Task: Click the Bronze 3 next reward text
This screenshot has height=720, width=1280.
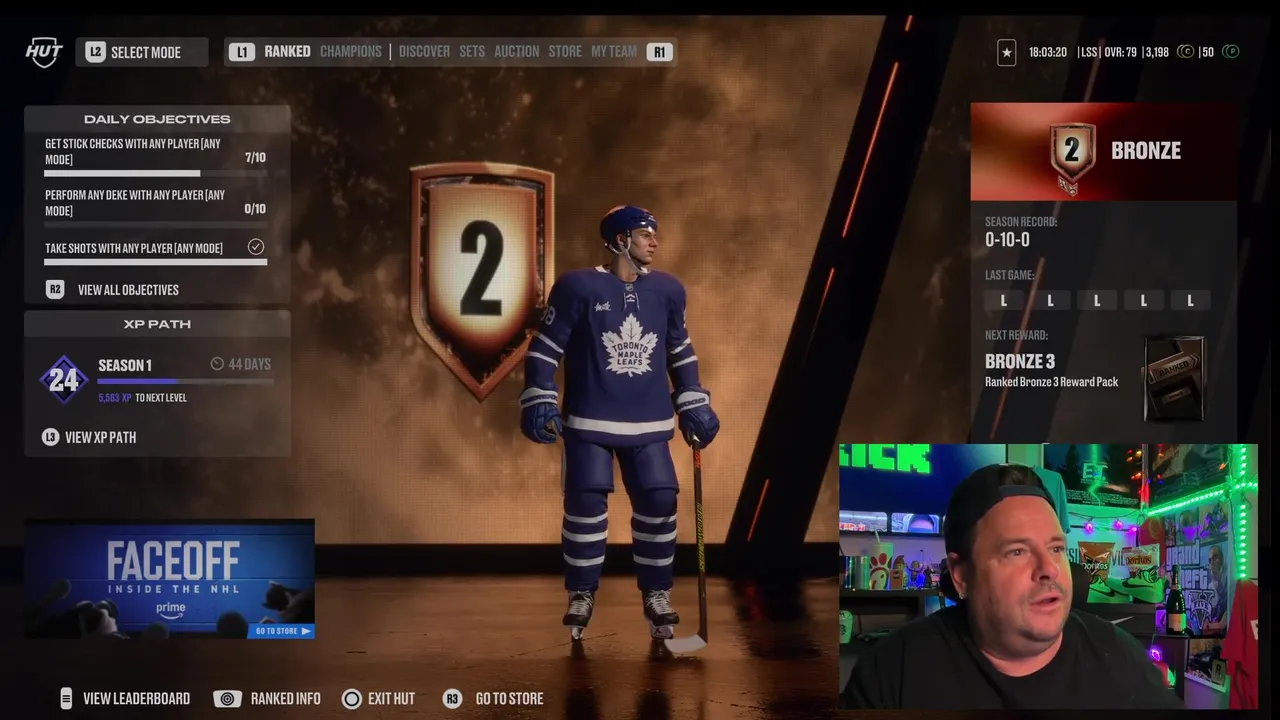Action: 1020,361
